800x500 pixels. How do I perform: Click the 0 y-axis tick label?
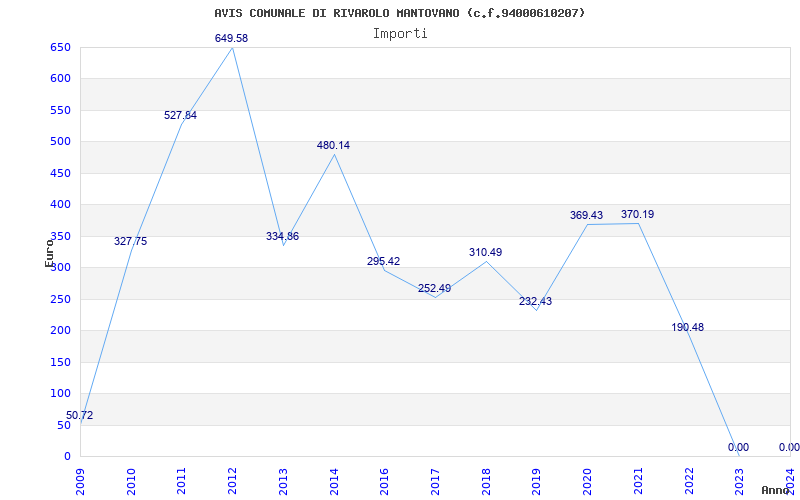coord(67,456)
